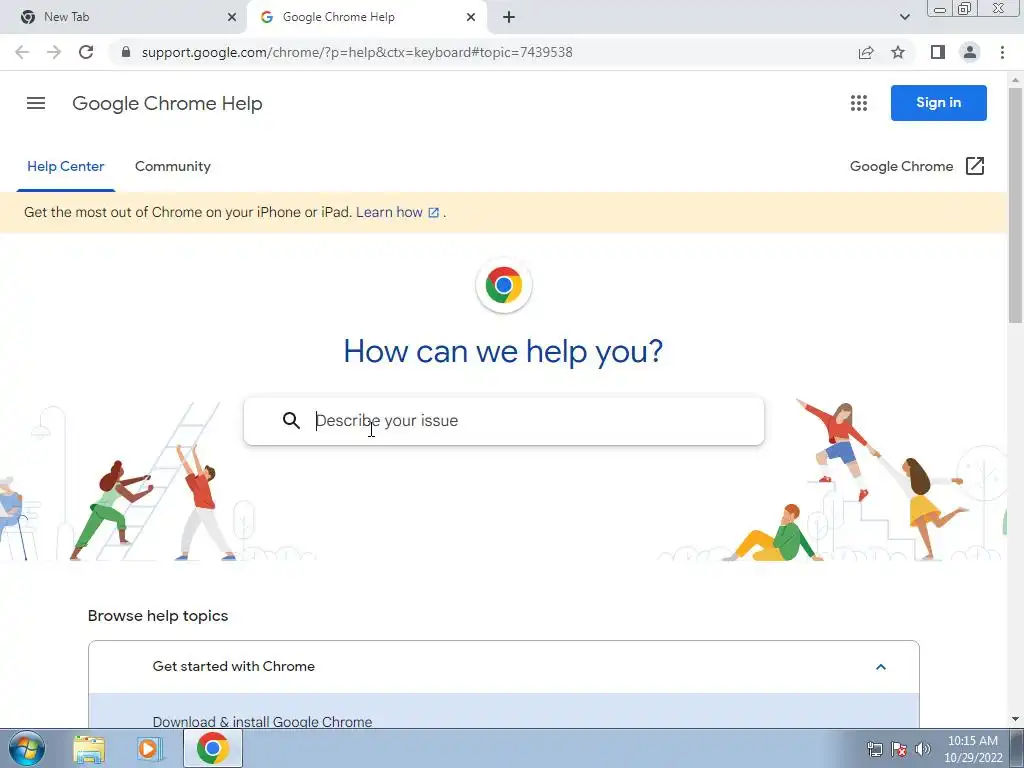
Task: Open the Google apps grid
Action: coord(859,103)
